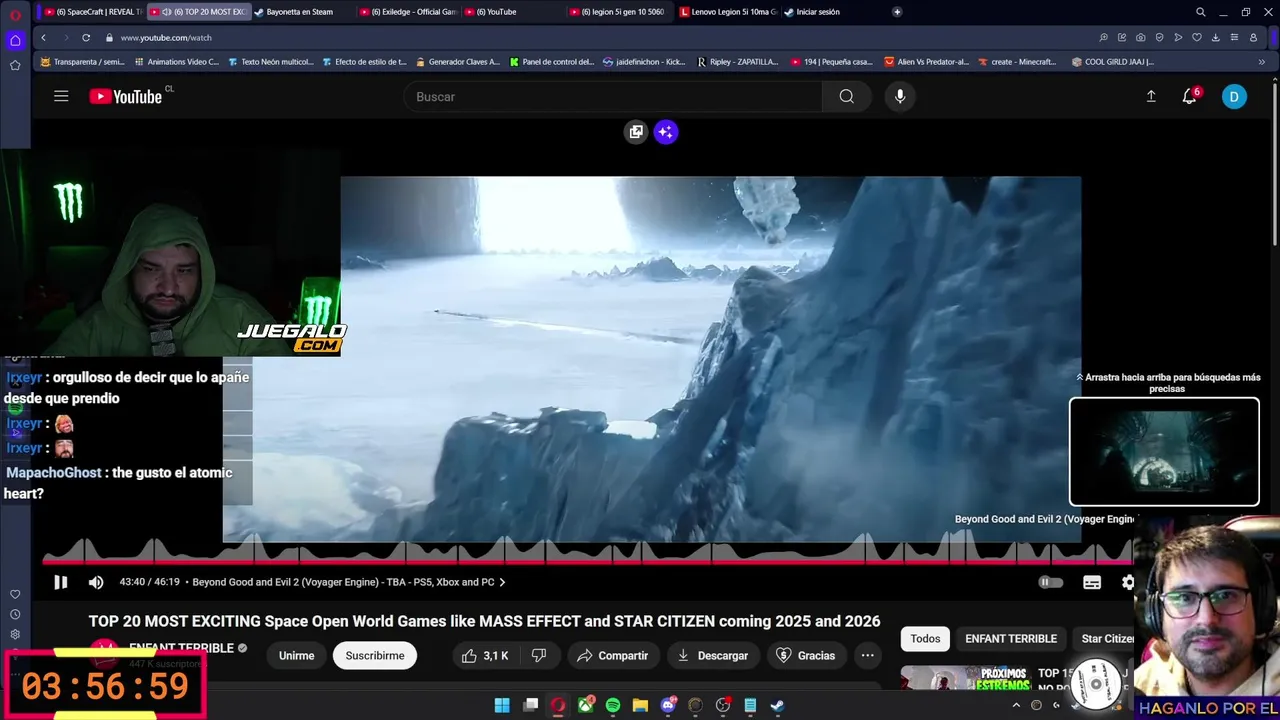Click the Próximos Estrenos recommended video thumbnail
This screenshot has width=1280, height=720.
coord(965,678)
